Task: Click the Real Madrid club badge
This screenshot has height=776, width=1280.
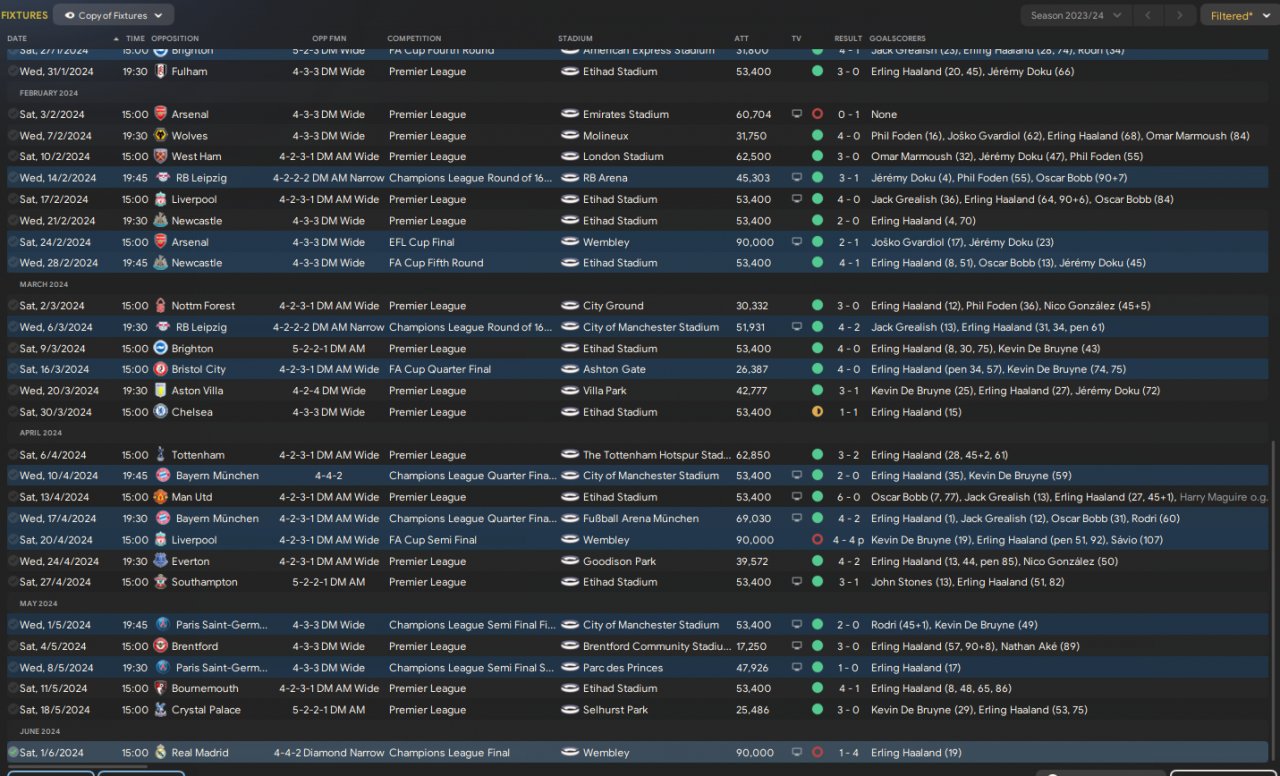Action: [x=160, y=753]
